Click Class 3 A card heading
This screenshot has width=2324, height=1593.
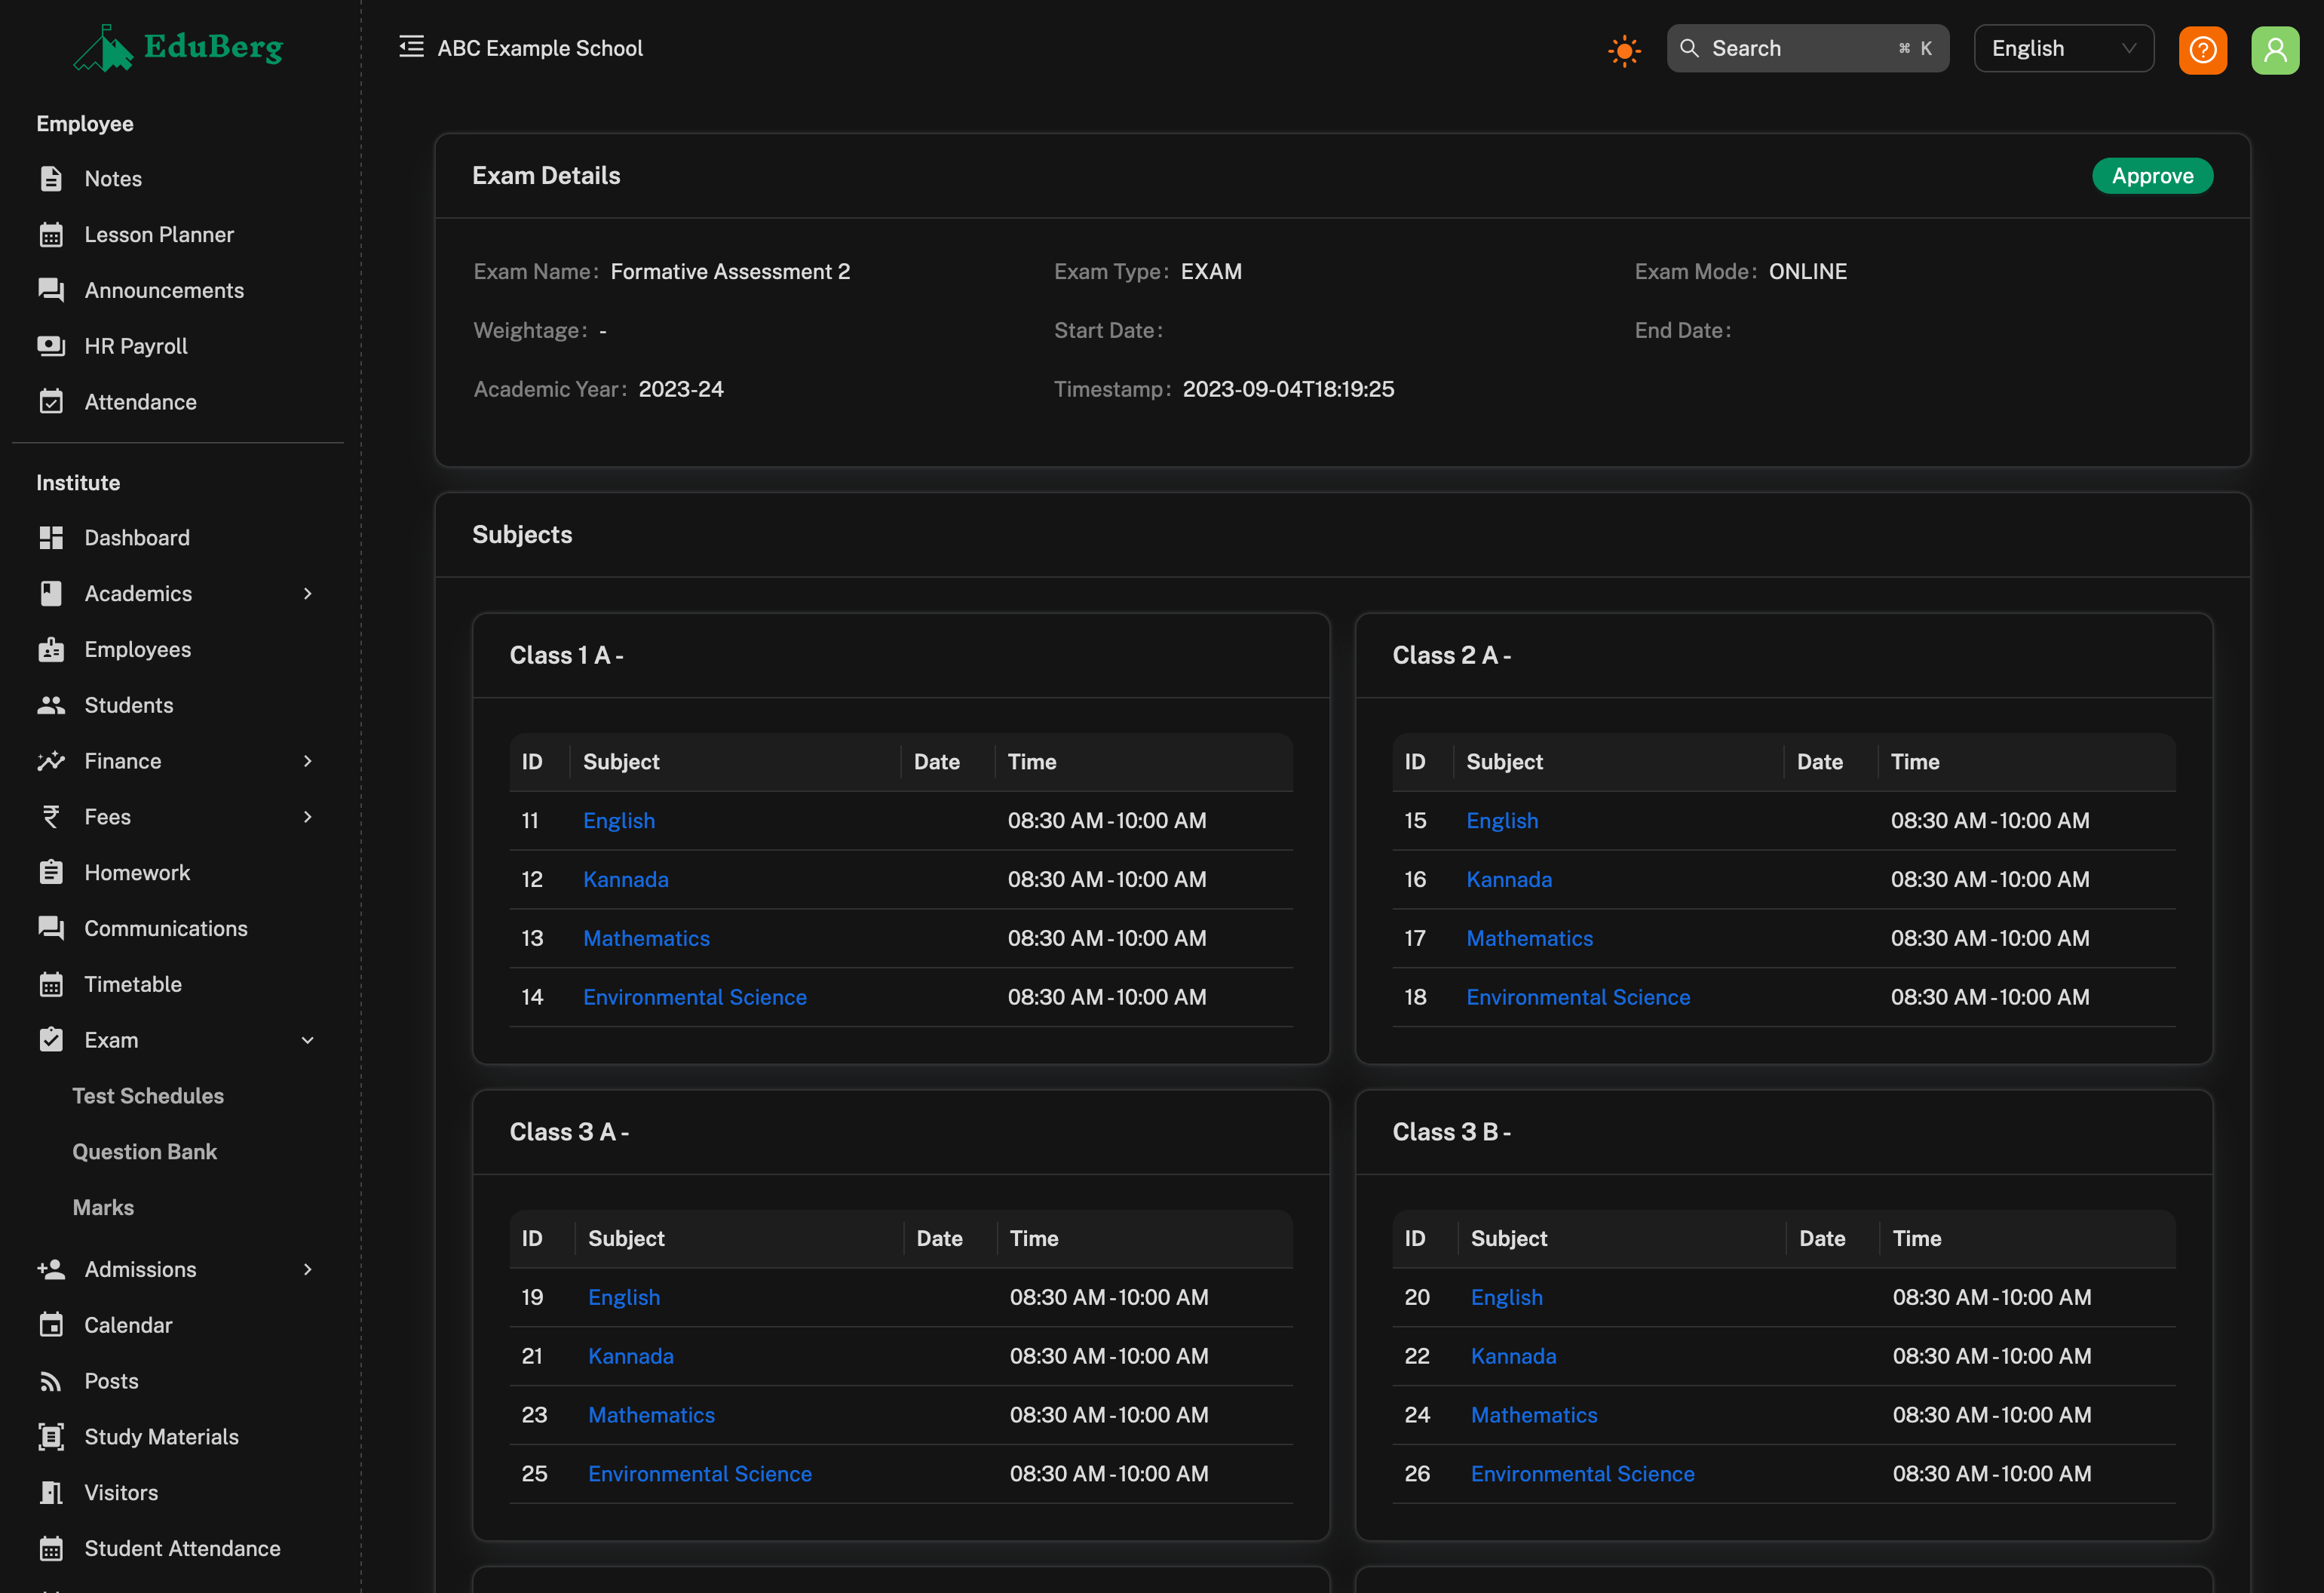pyautogui.click(x=569, y=1132)
